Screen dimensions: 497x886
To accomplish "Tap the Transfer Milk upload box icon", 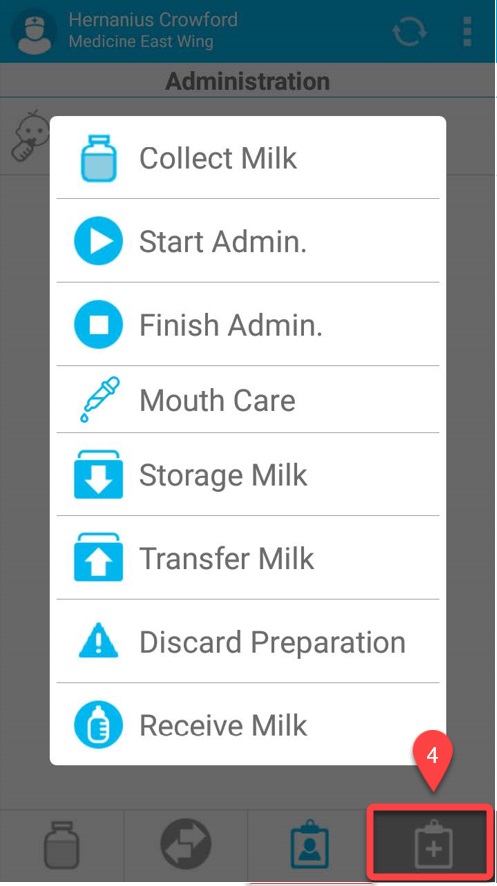I will (98, 557).
